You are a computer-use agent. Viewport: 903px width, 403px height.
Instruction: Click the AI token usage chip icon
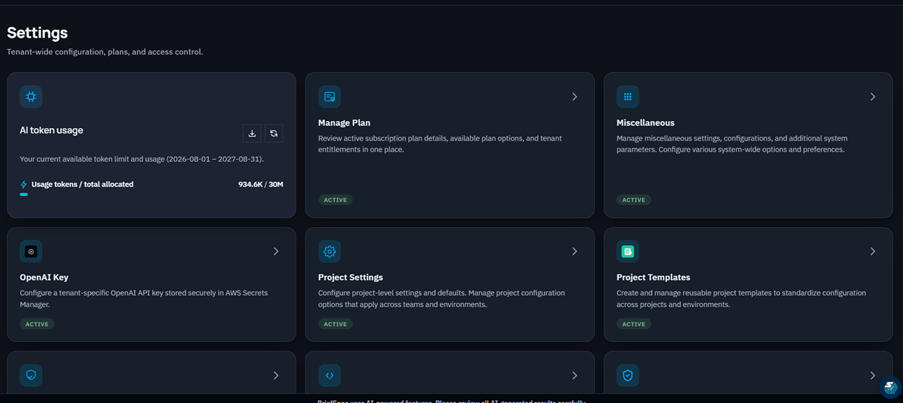point(31,97)
